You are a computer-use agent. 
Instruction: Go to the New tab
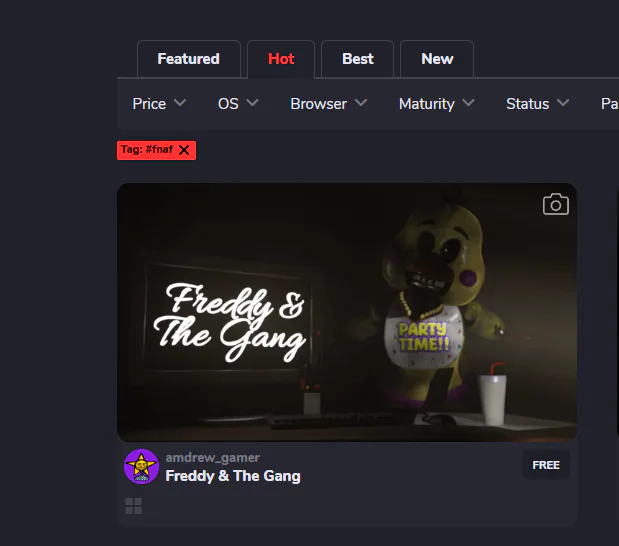pyautogui.click(x=437, y=59)
